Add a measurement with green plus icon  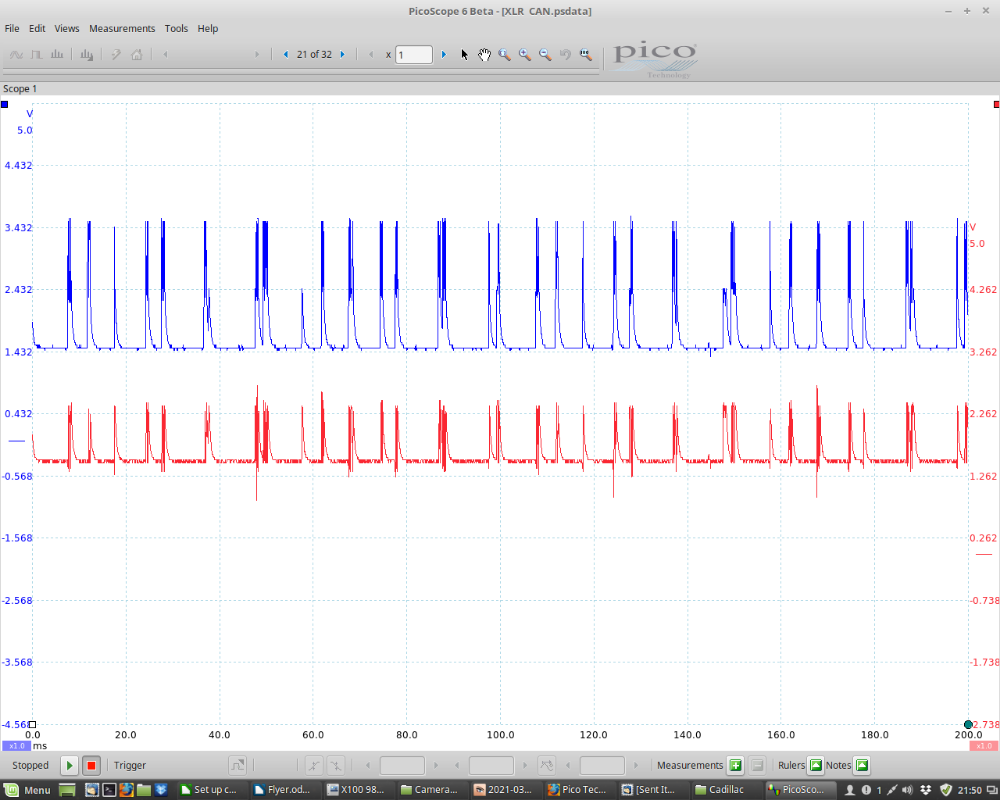coord(735,765)
